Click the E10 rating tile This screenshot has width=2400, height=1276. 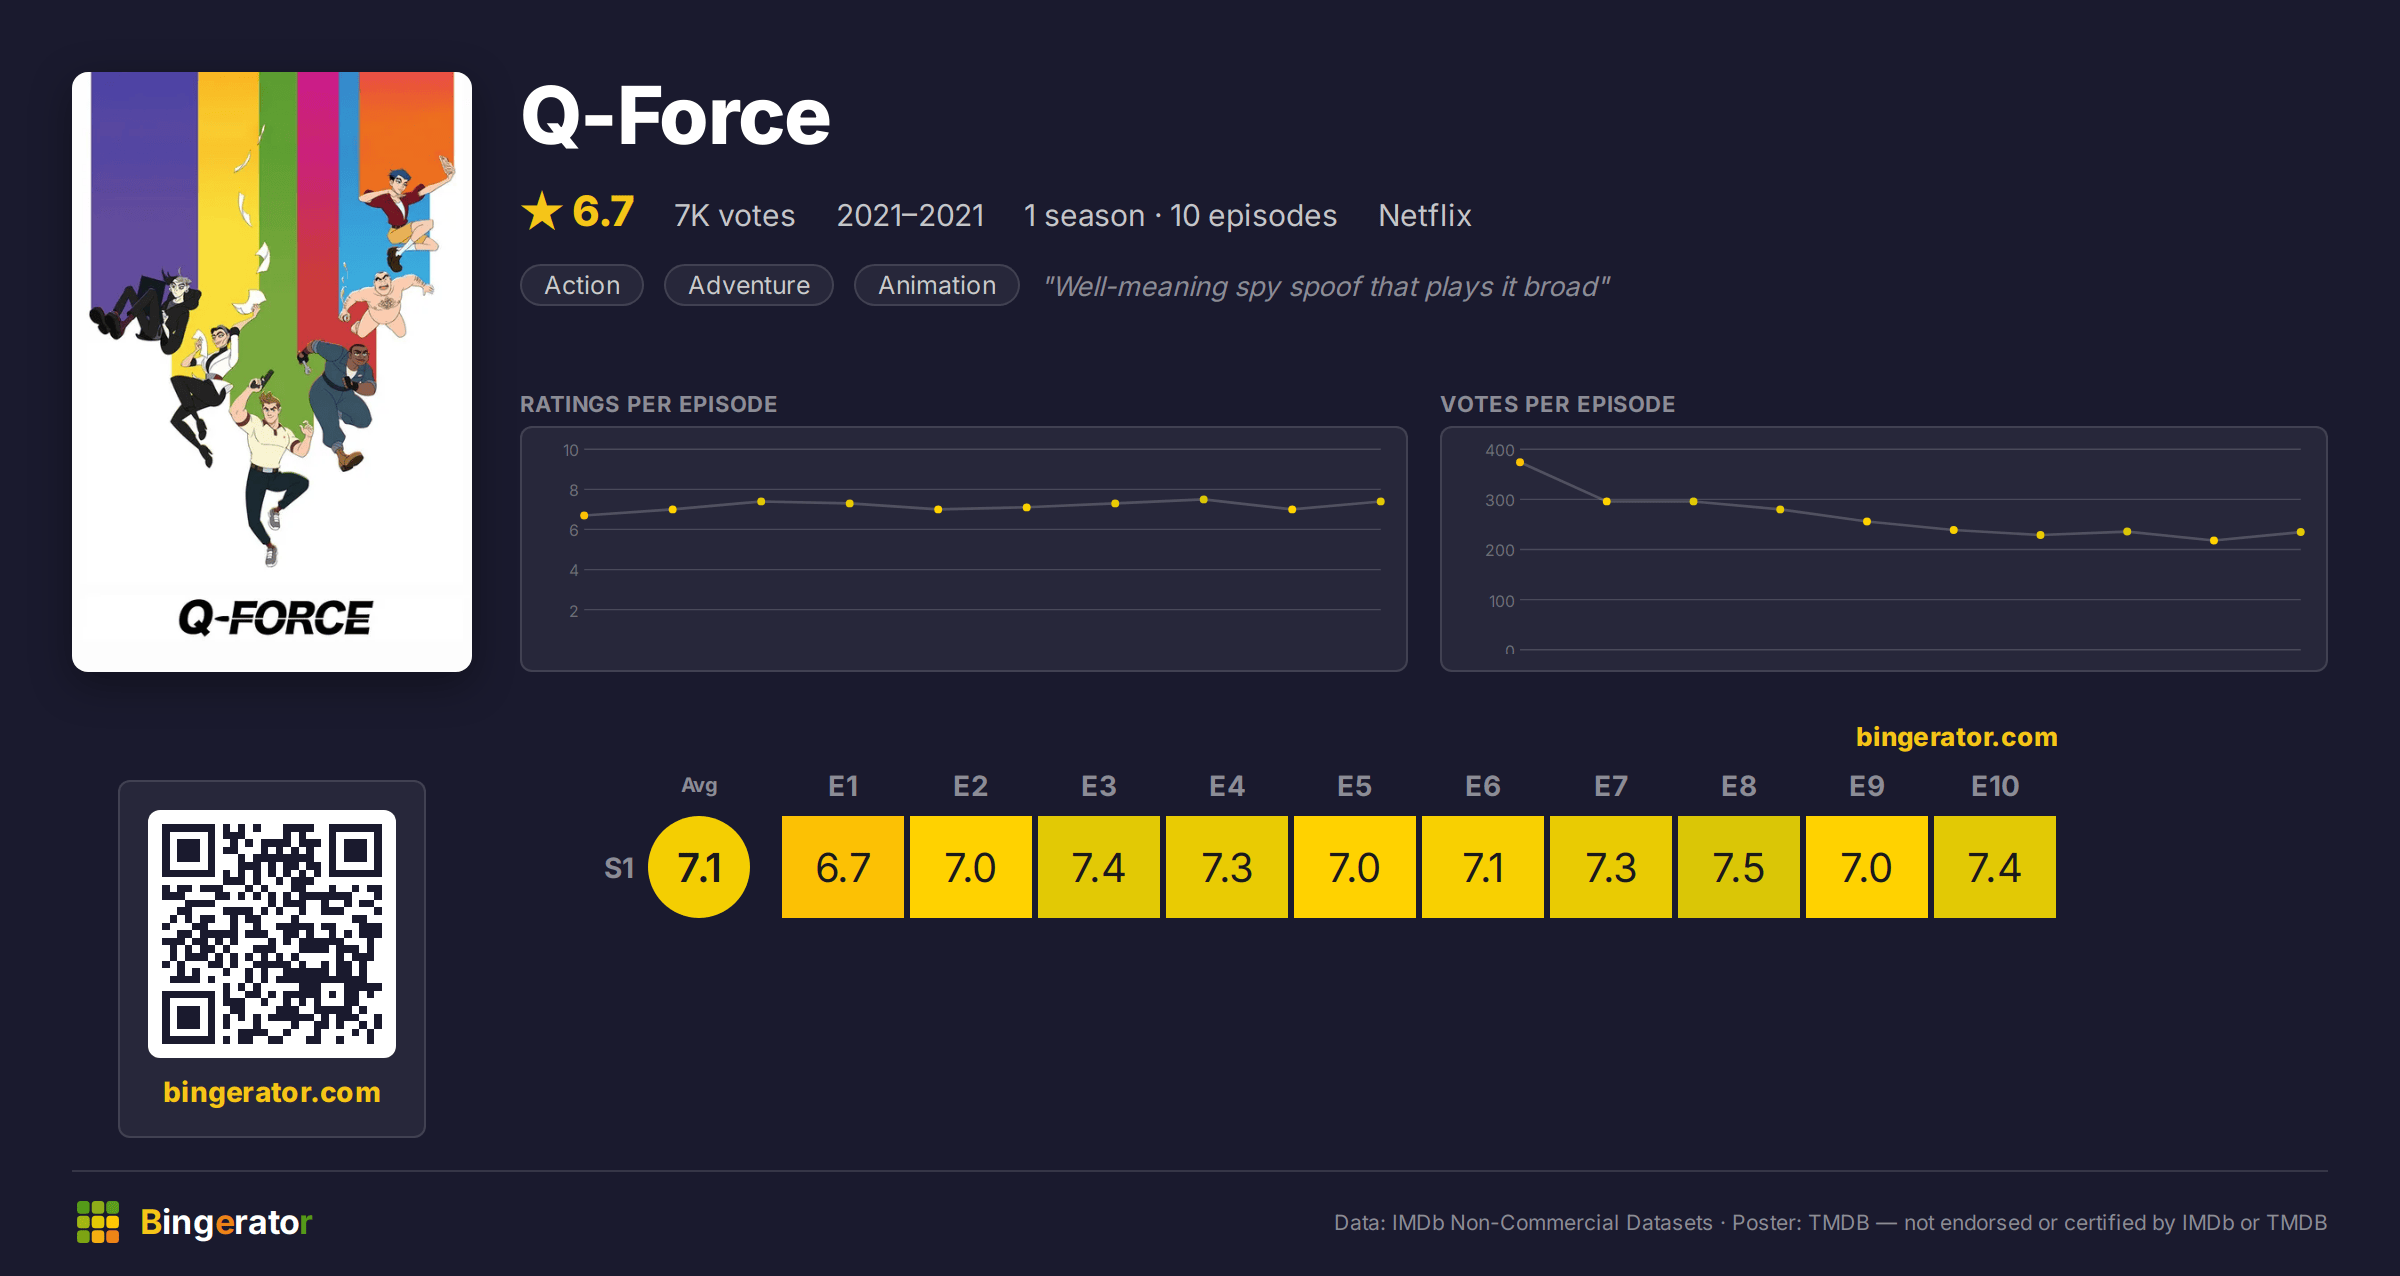click(x=1995, y=867)
